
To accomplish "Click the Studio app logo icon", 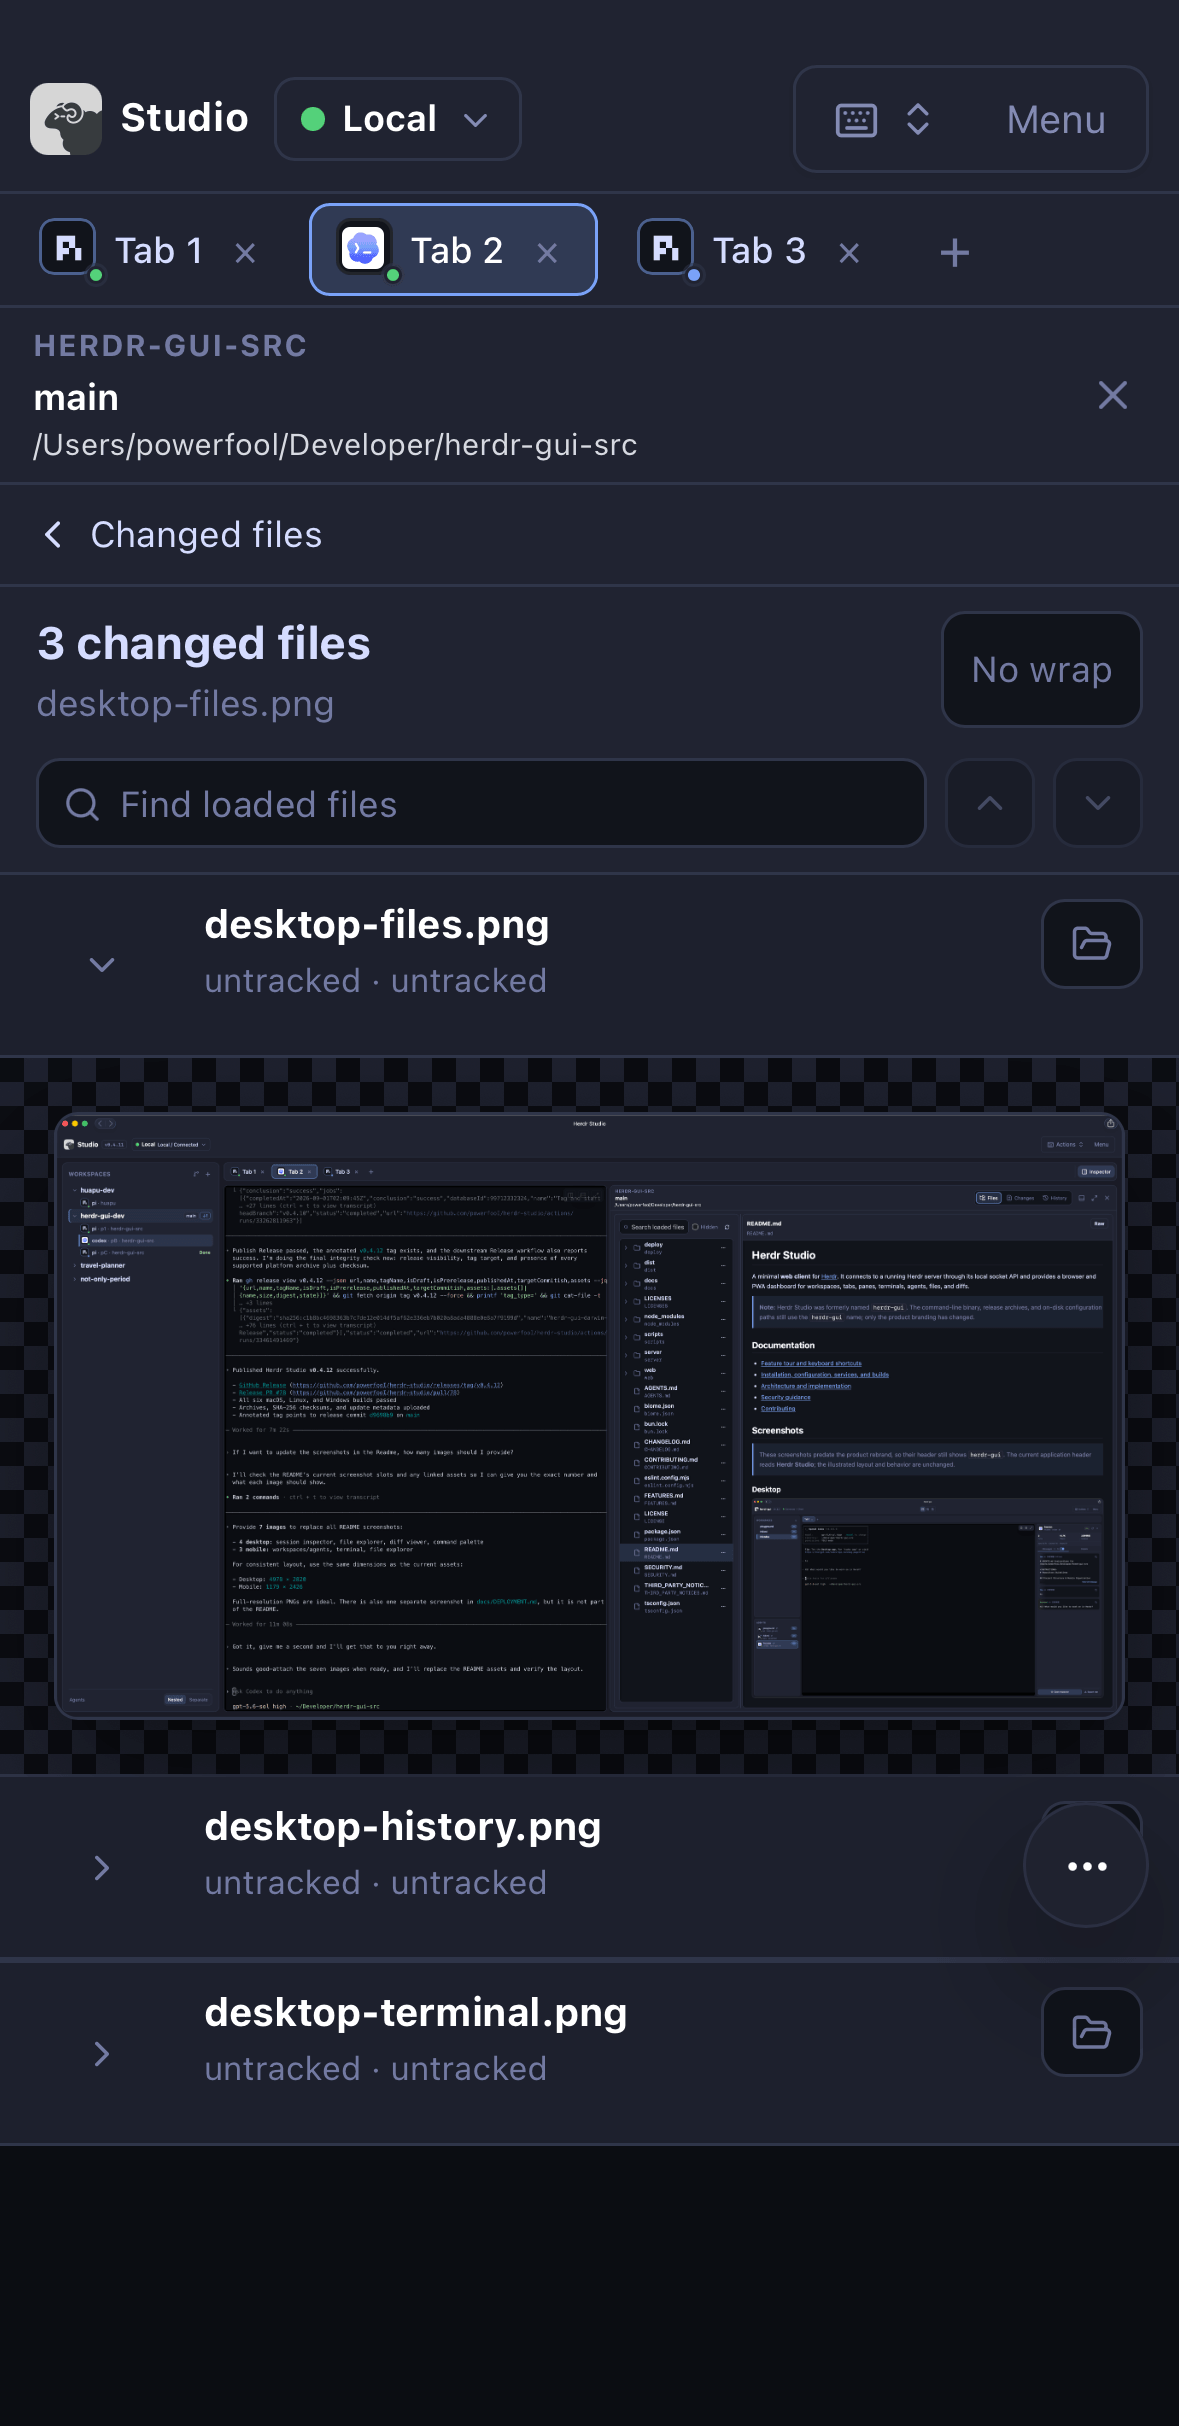I will [x=66, y=119].
